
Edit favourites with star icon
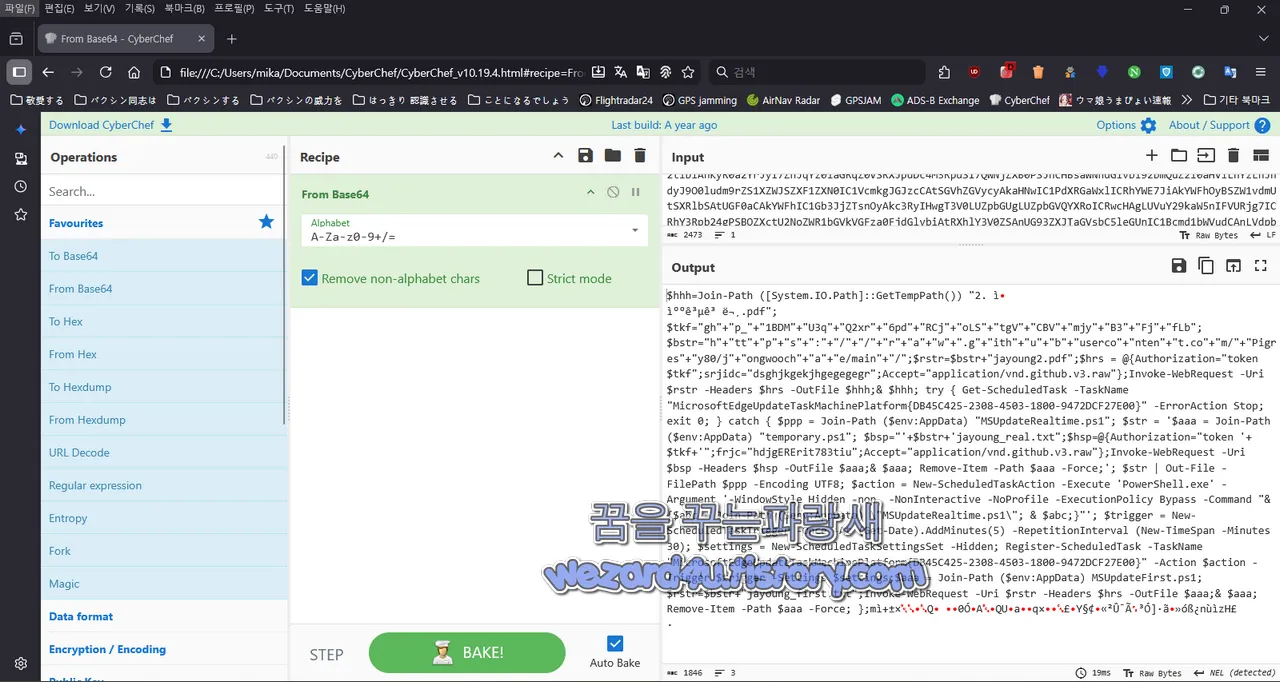(x=266, y=222)
